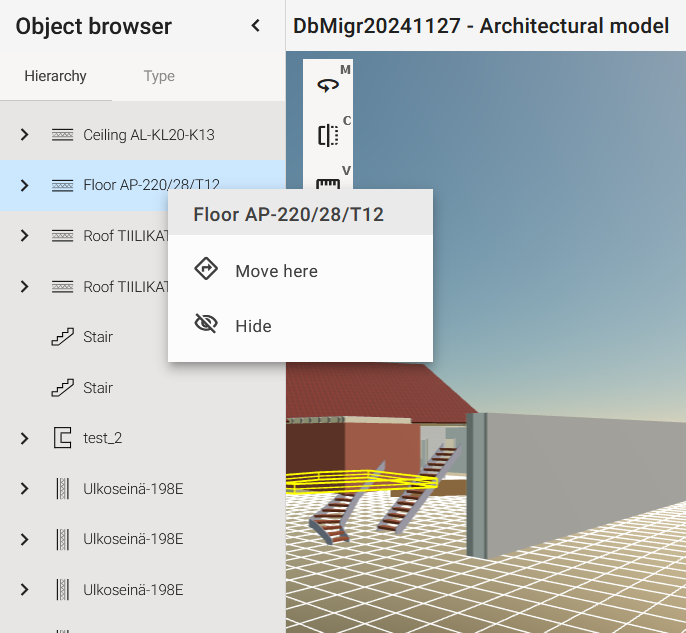The height and width of the screenshot is (633, 686).
Task: Open the Hierarchy tab
Action: tap(55, 76)
